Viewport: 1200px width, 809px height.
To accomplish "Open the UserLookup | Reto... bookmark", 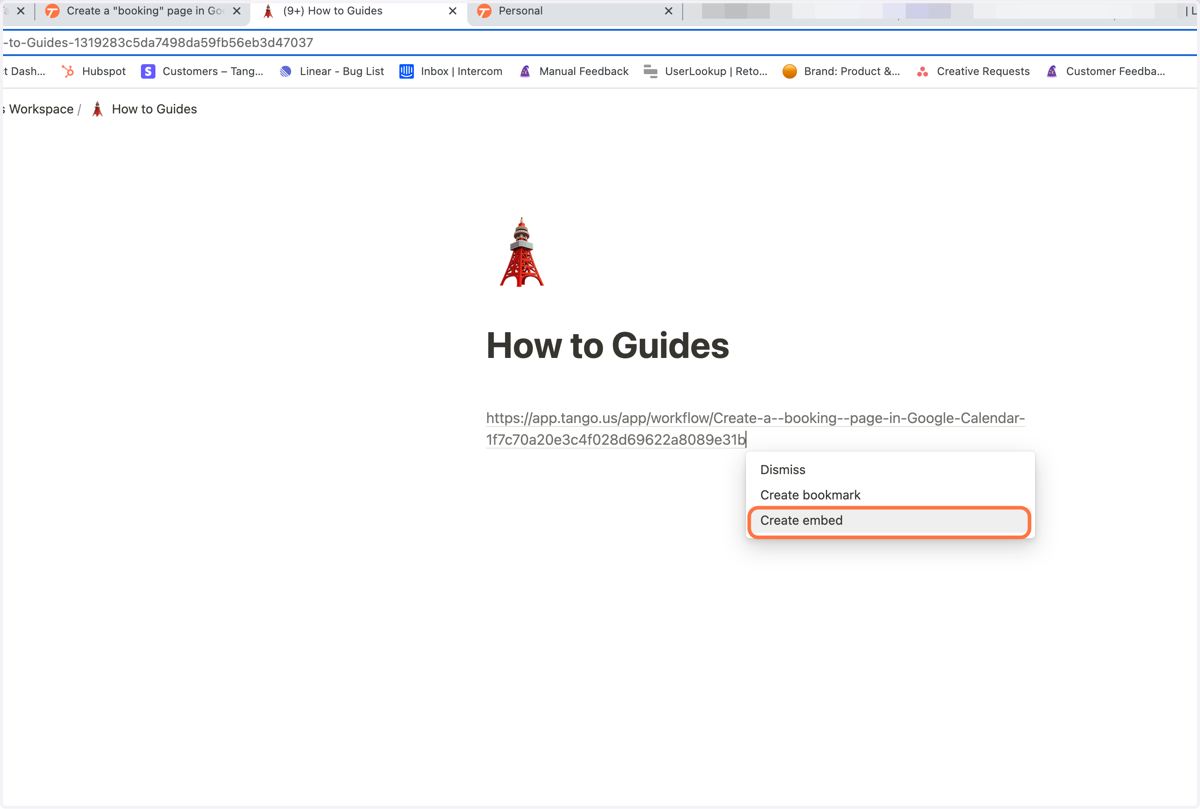I will pos(705,71).
